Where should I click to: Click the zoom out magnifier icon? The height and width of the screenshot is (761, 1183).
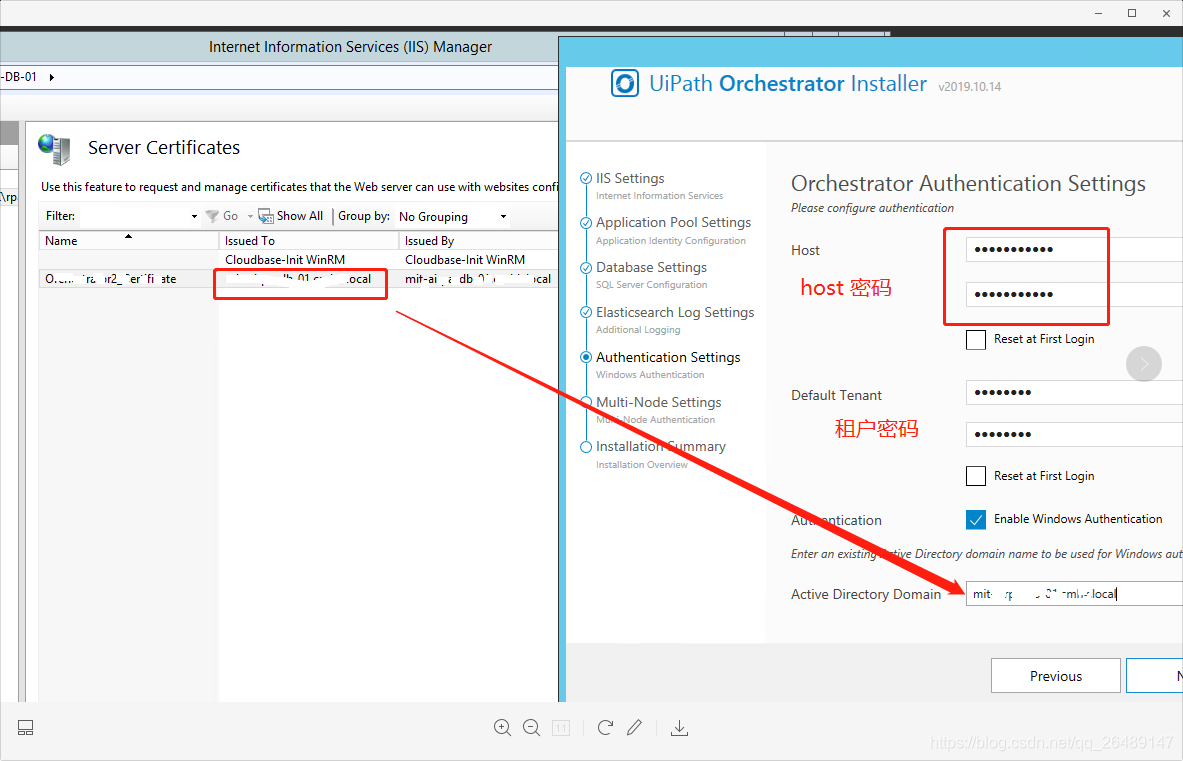pyautogui.click(x=532, y=728)
